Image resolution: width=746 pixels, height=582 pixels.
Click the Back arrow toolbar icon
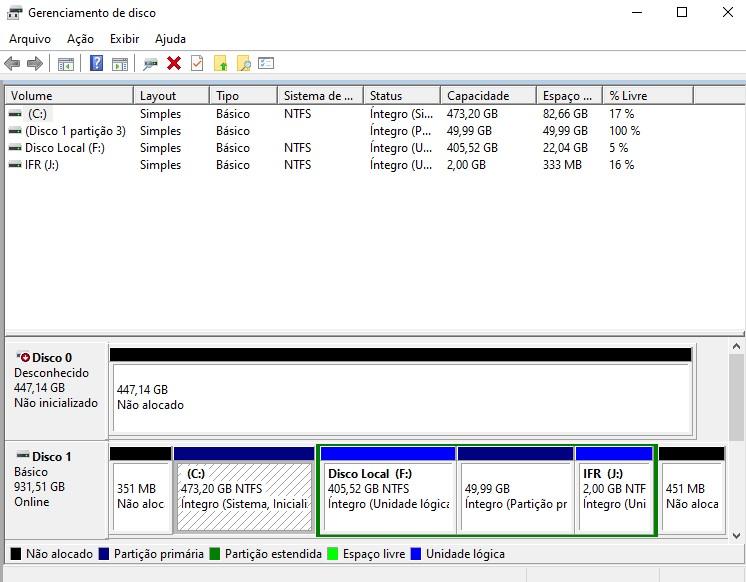pyautogui.click(x=12, y=63)
